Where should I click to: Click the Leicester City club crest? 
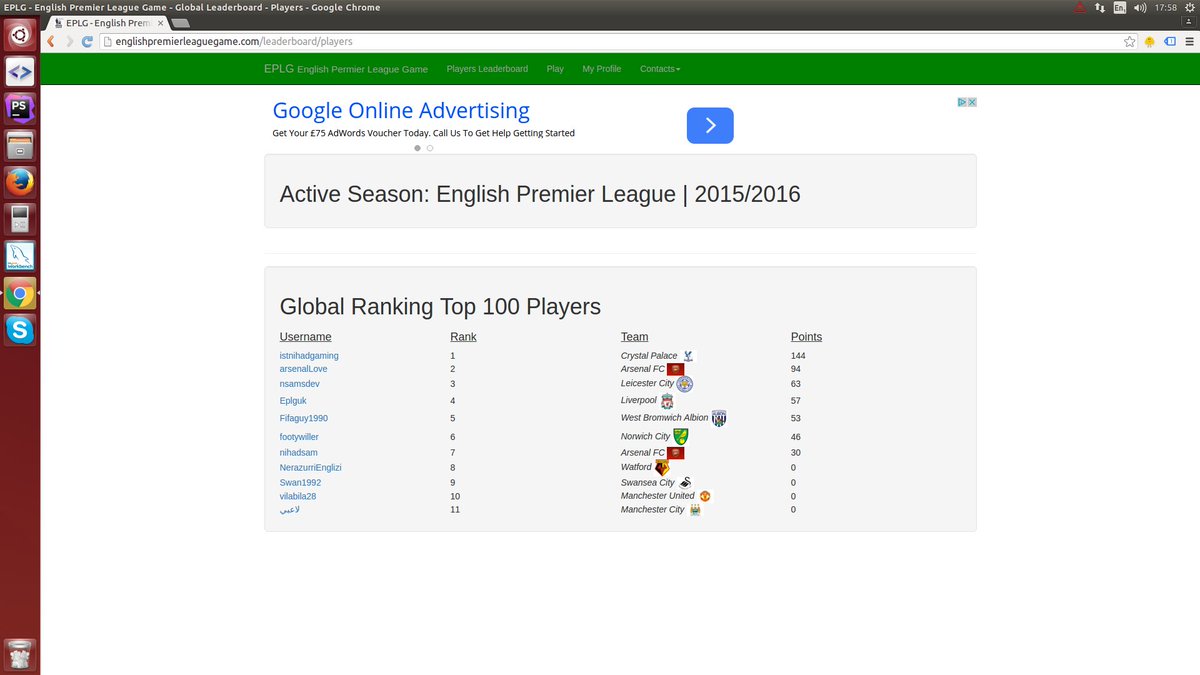pyautogui.click(x=684, y=384)
